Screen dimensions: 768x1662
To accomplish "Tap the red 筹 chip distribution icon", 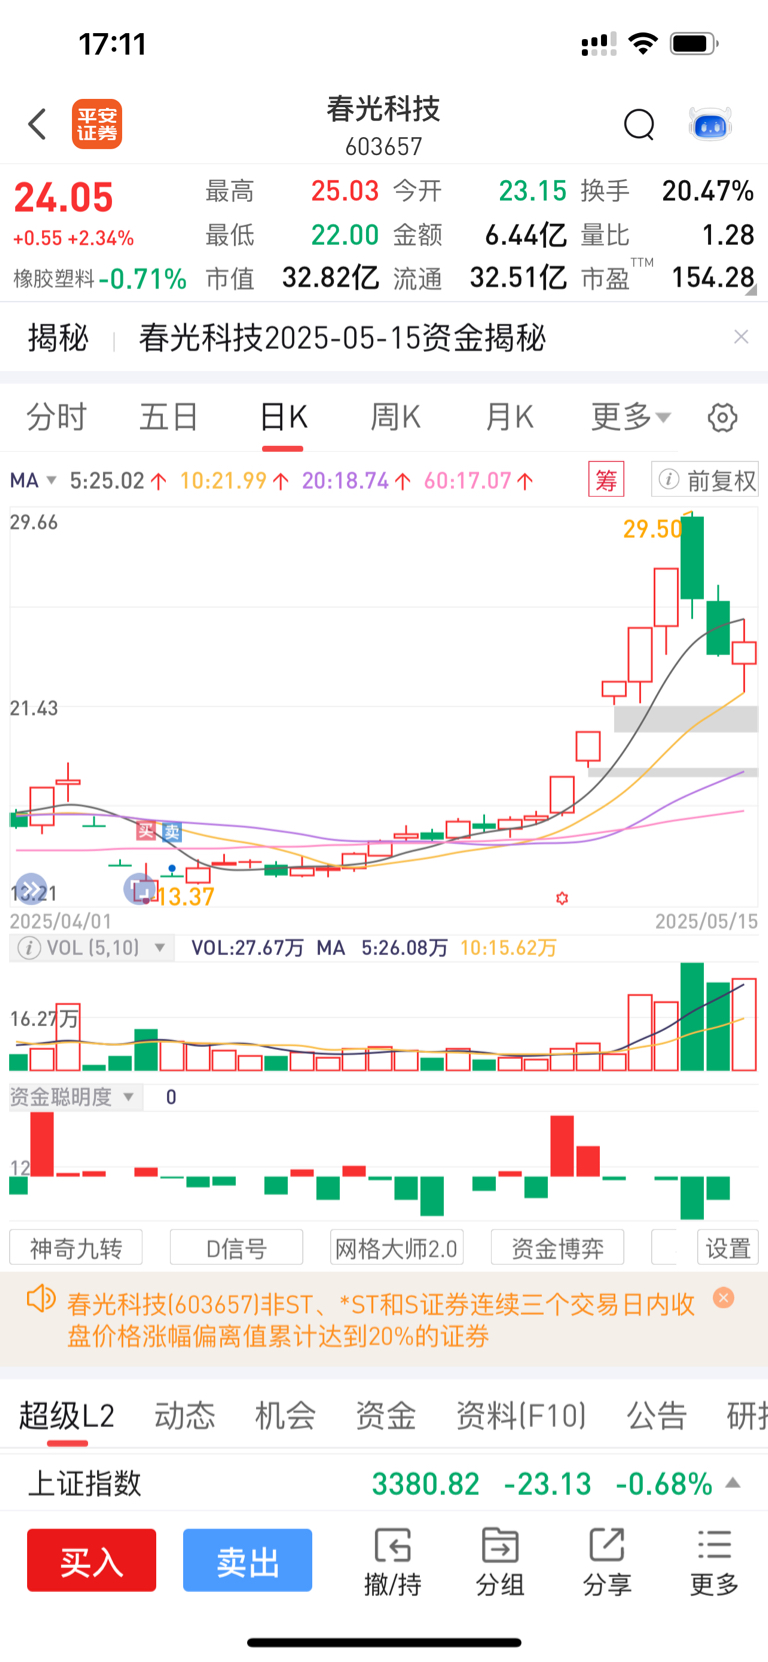I will [606, 480].
